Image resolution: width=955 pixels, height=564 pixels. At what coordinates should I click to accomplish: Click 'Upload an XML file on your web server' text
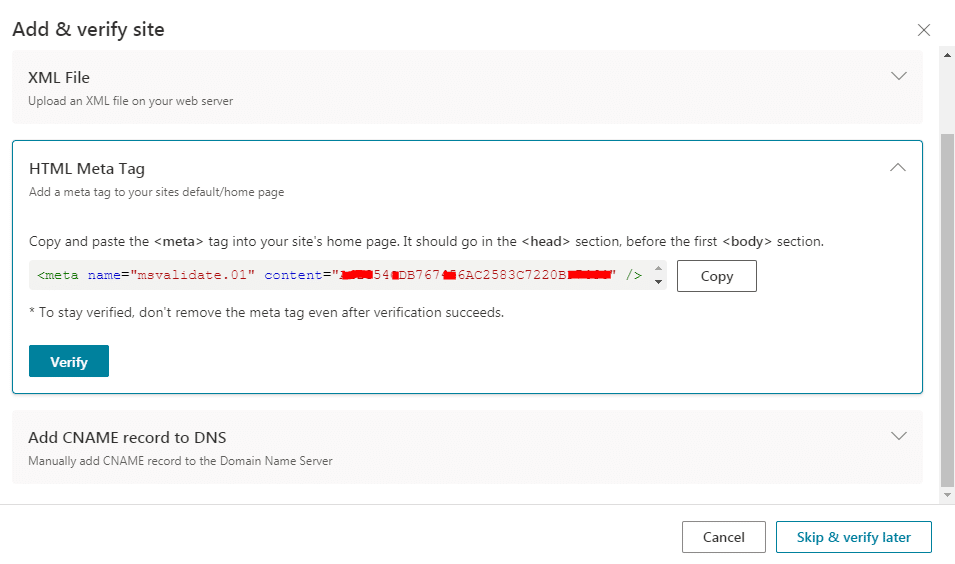pos(130,101)
